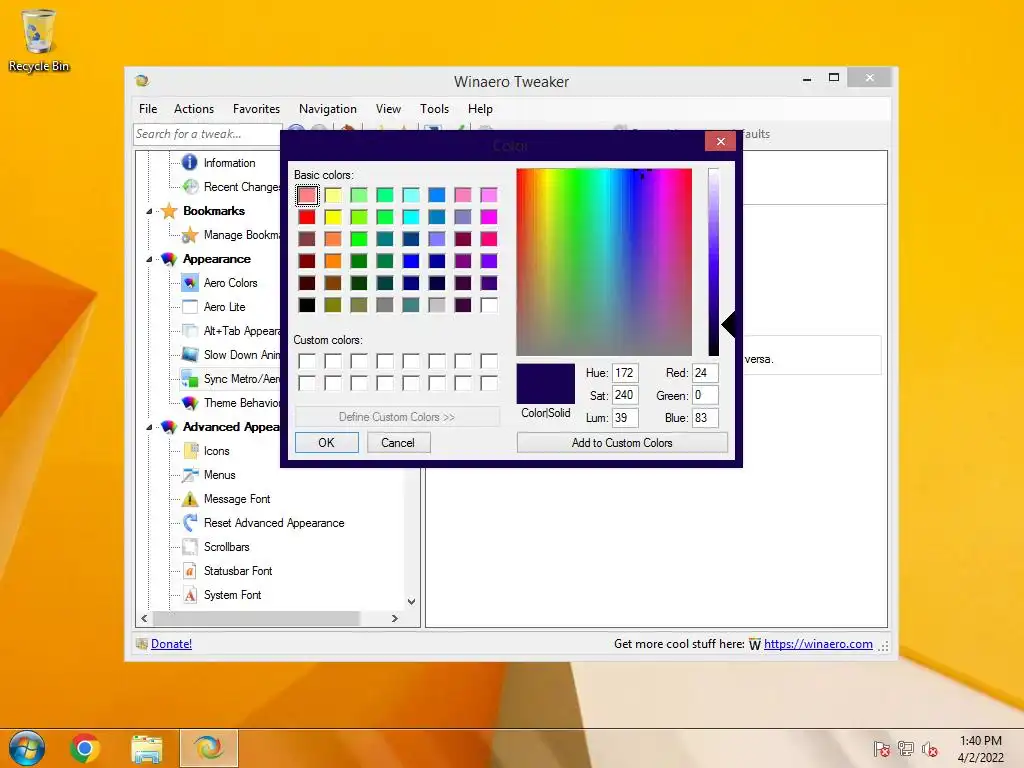Screen dimensions: 1024x768
Task: Click the Hue value field
Action: click(x=625, y=373)
